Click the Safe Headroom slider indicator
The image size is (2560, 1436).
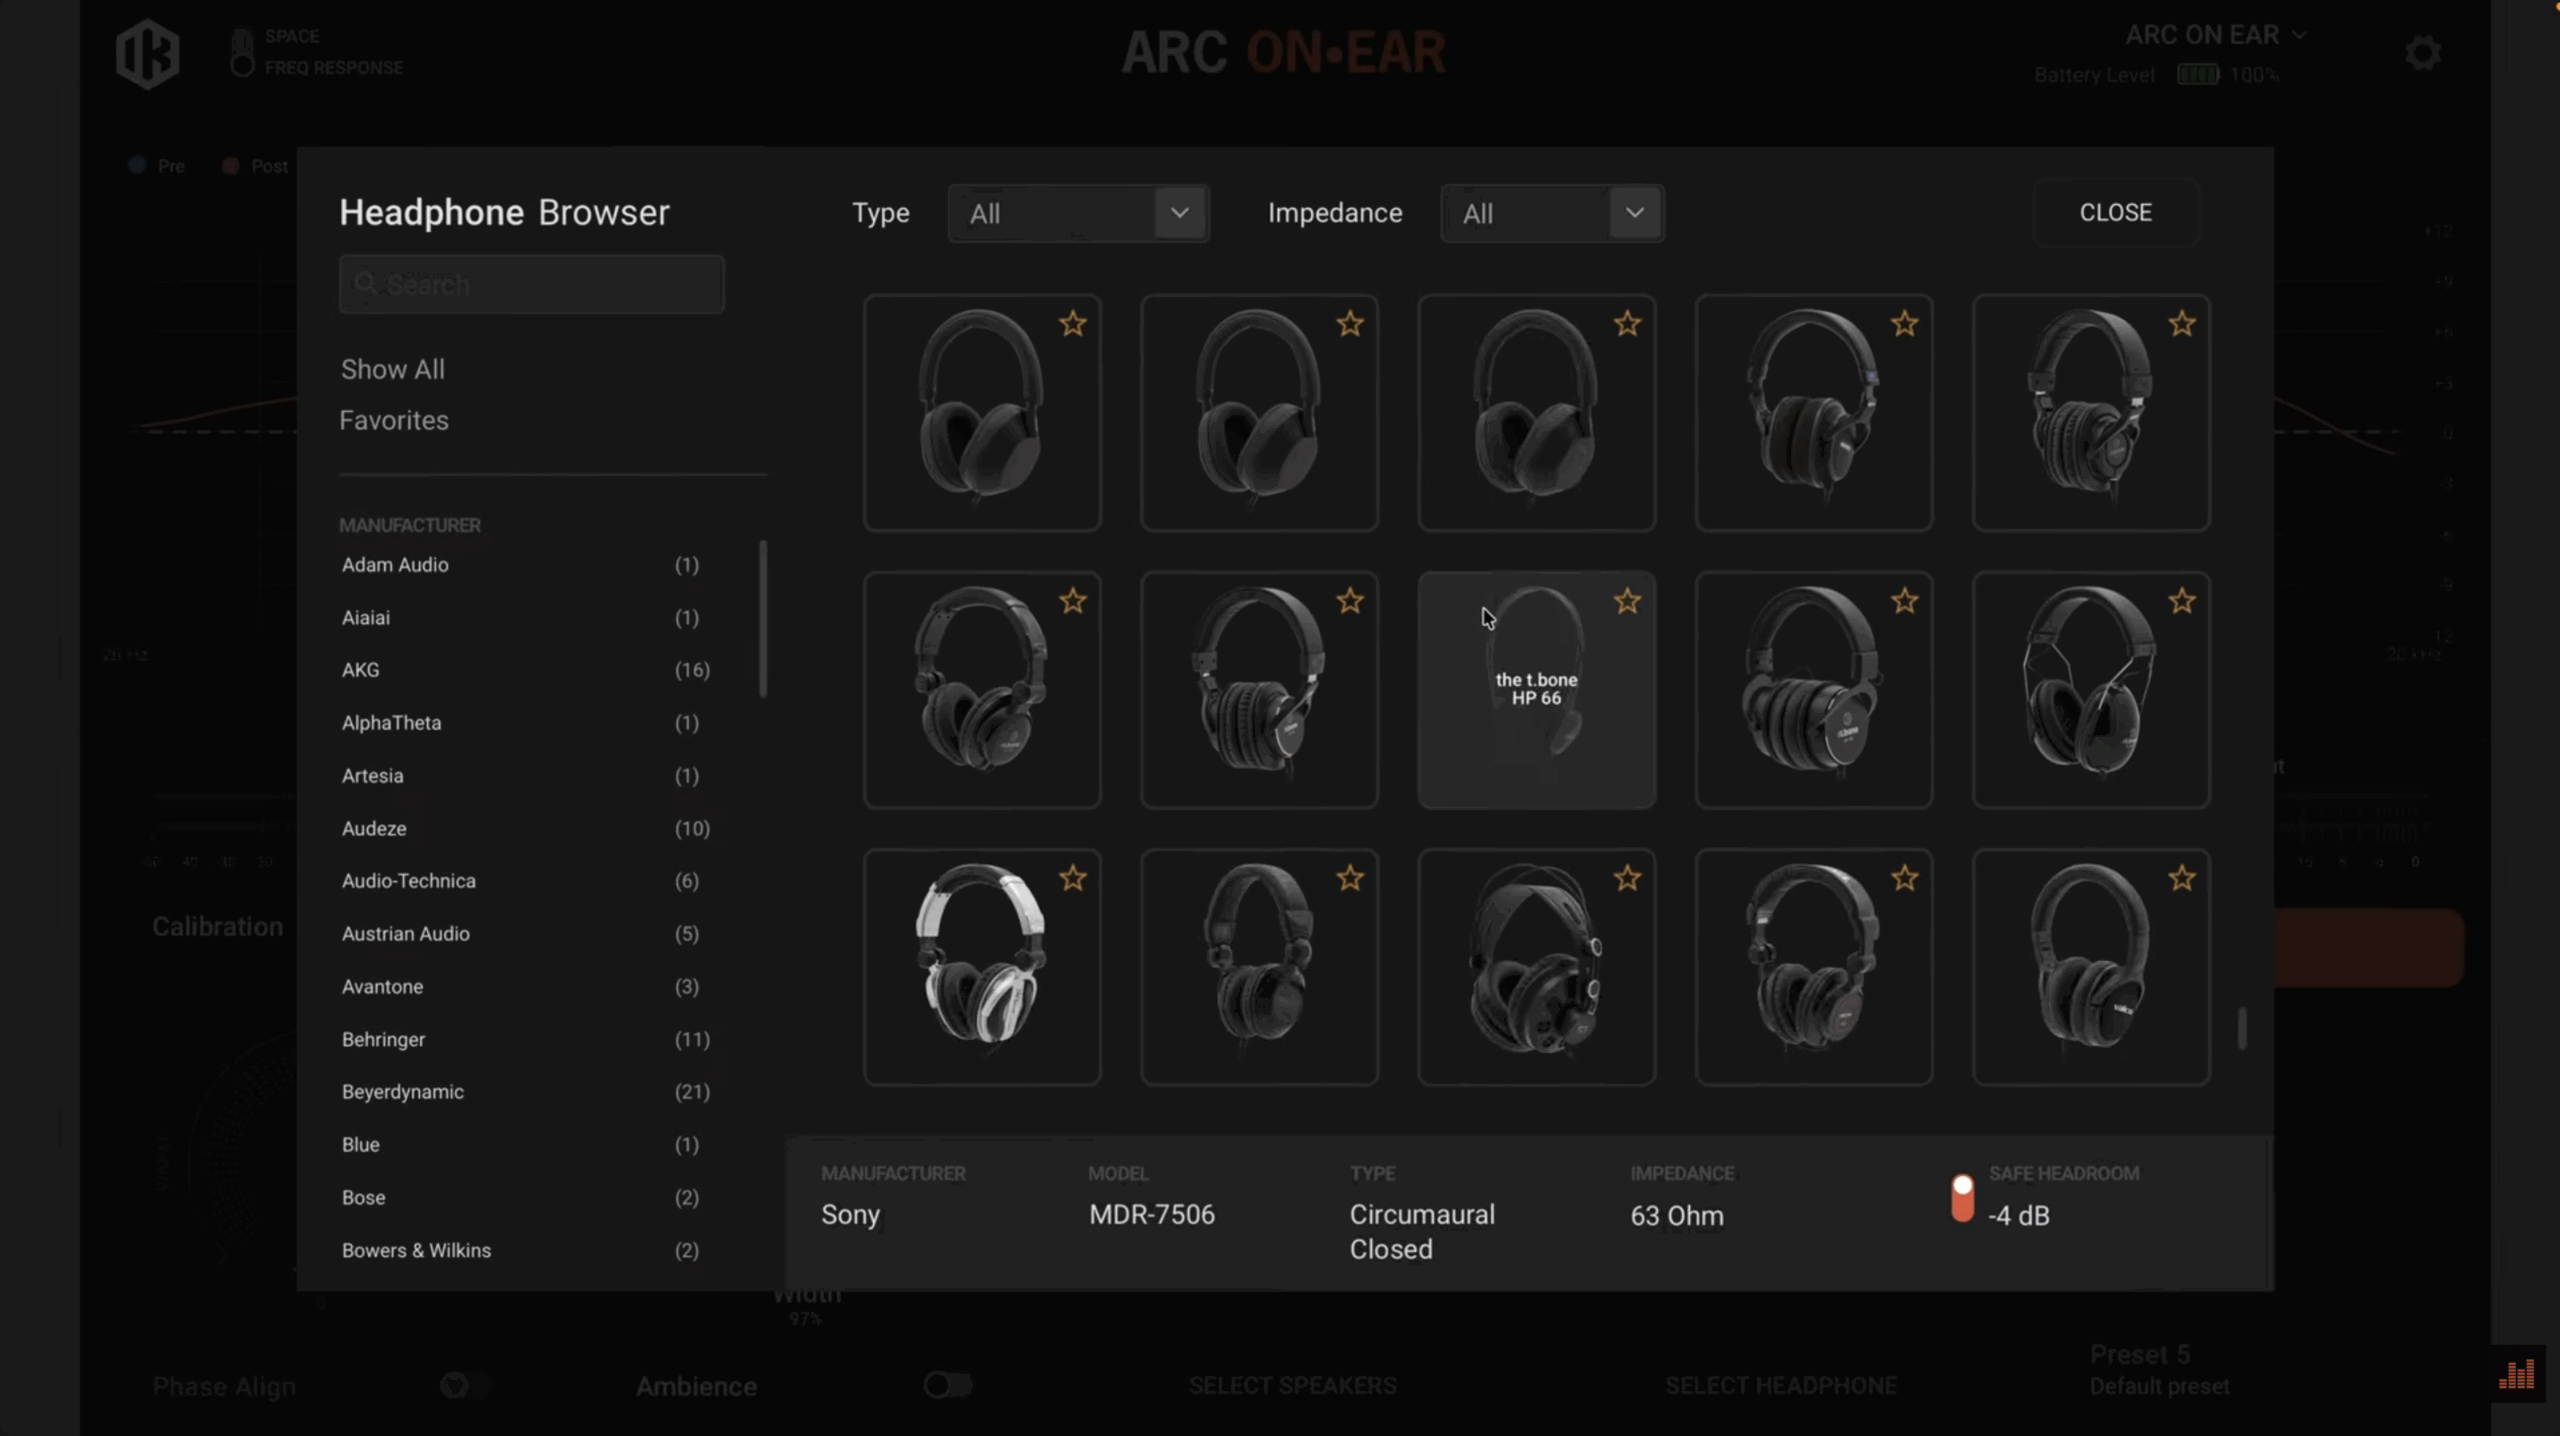1962,1198
